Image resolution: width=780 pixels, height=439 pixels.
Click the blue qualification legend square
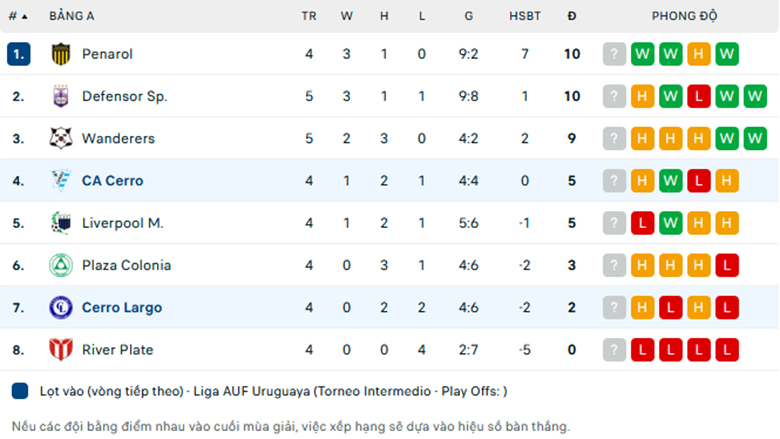point(20,391)
